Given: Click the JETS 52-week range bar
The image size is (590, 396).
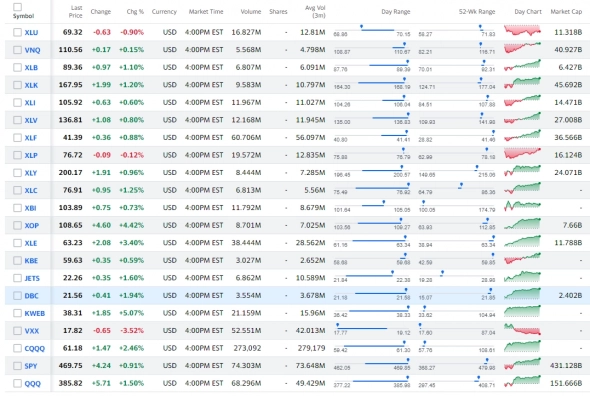Looking at the screenshot, I should pos(457,276).
